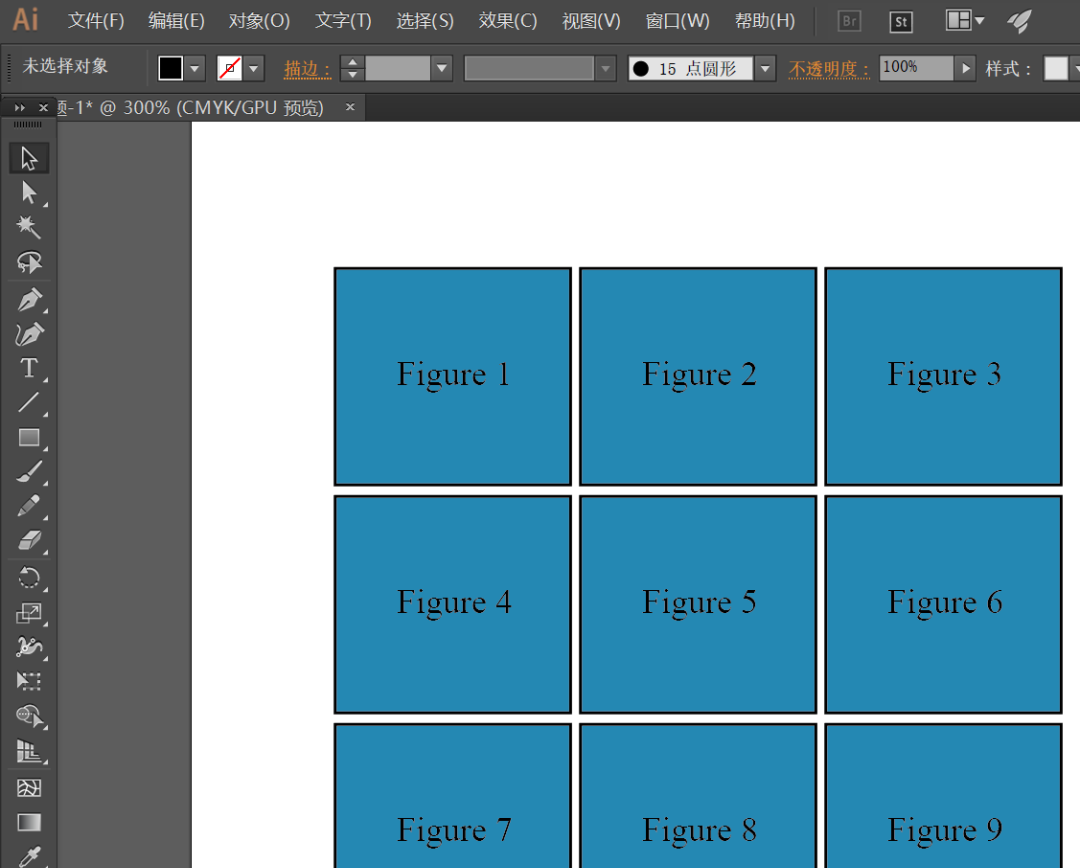Select the Warp tool
The height and width of the screenshot is (868, 1080).
click(x=29, y=647)
